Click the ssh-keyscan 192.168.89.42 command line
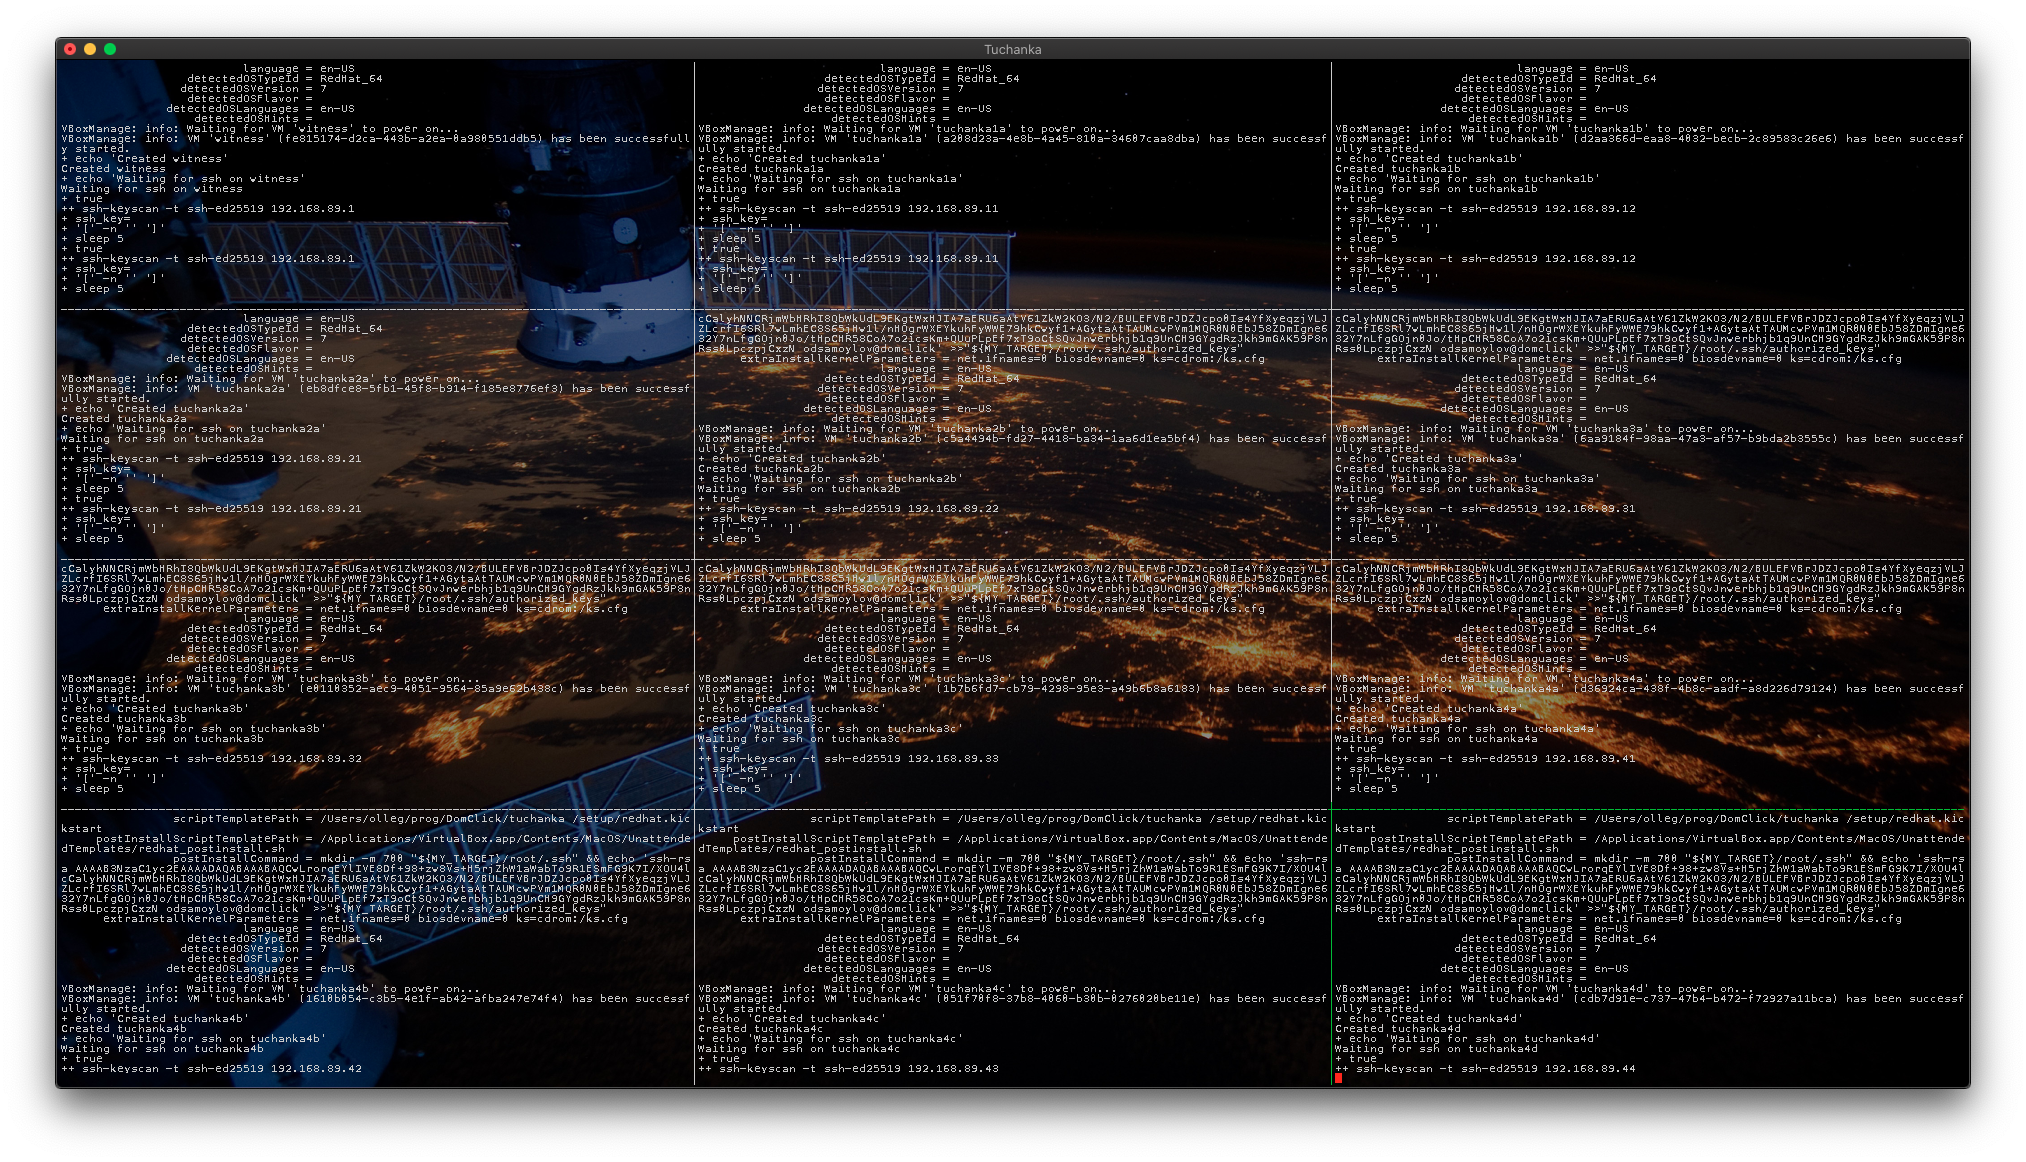This screenshot has height=1162, width=2026. pos(211,1068)
